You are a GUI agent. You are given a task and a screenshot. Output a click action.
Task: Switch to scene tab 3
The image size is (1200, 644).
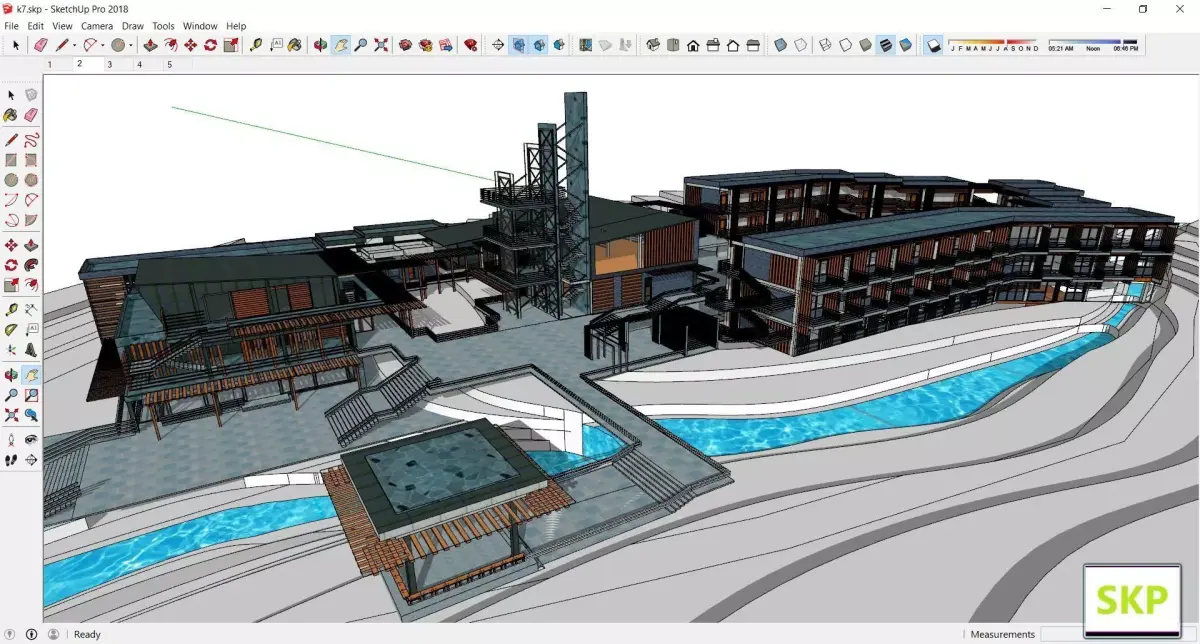point(110,64)
